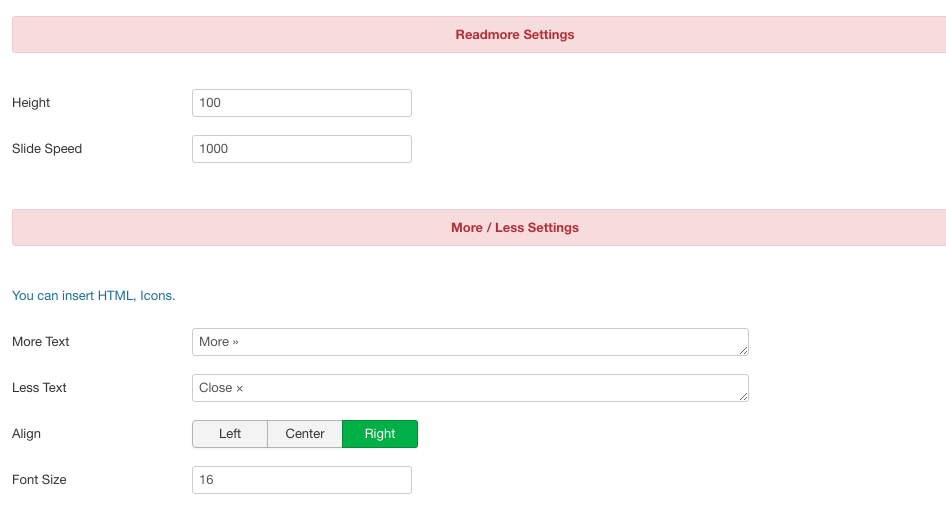Select the Right align button
Image resolution: width=946 pixels, height=508 pixels.
(380, 434)
